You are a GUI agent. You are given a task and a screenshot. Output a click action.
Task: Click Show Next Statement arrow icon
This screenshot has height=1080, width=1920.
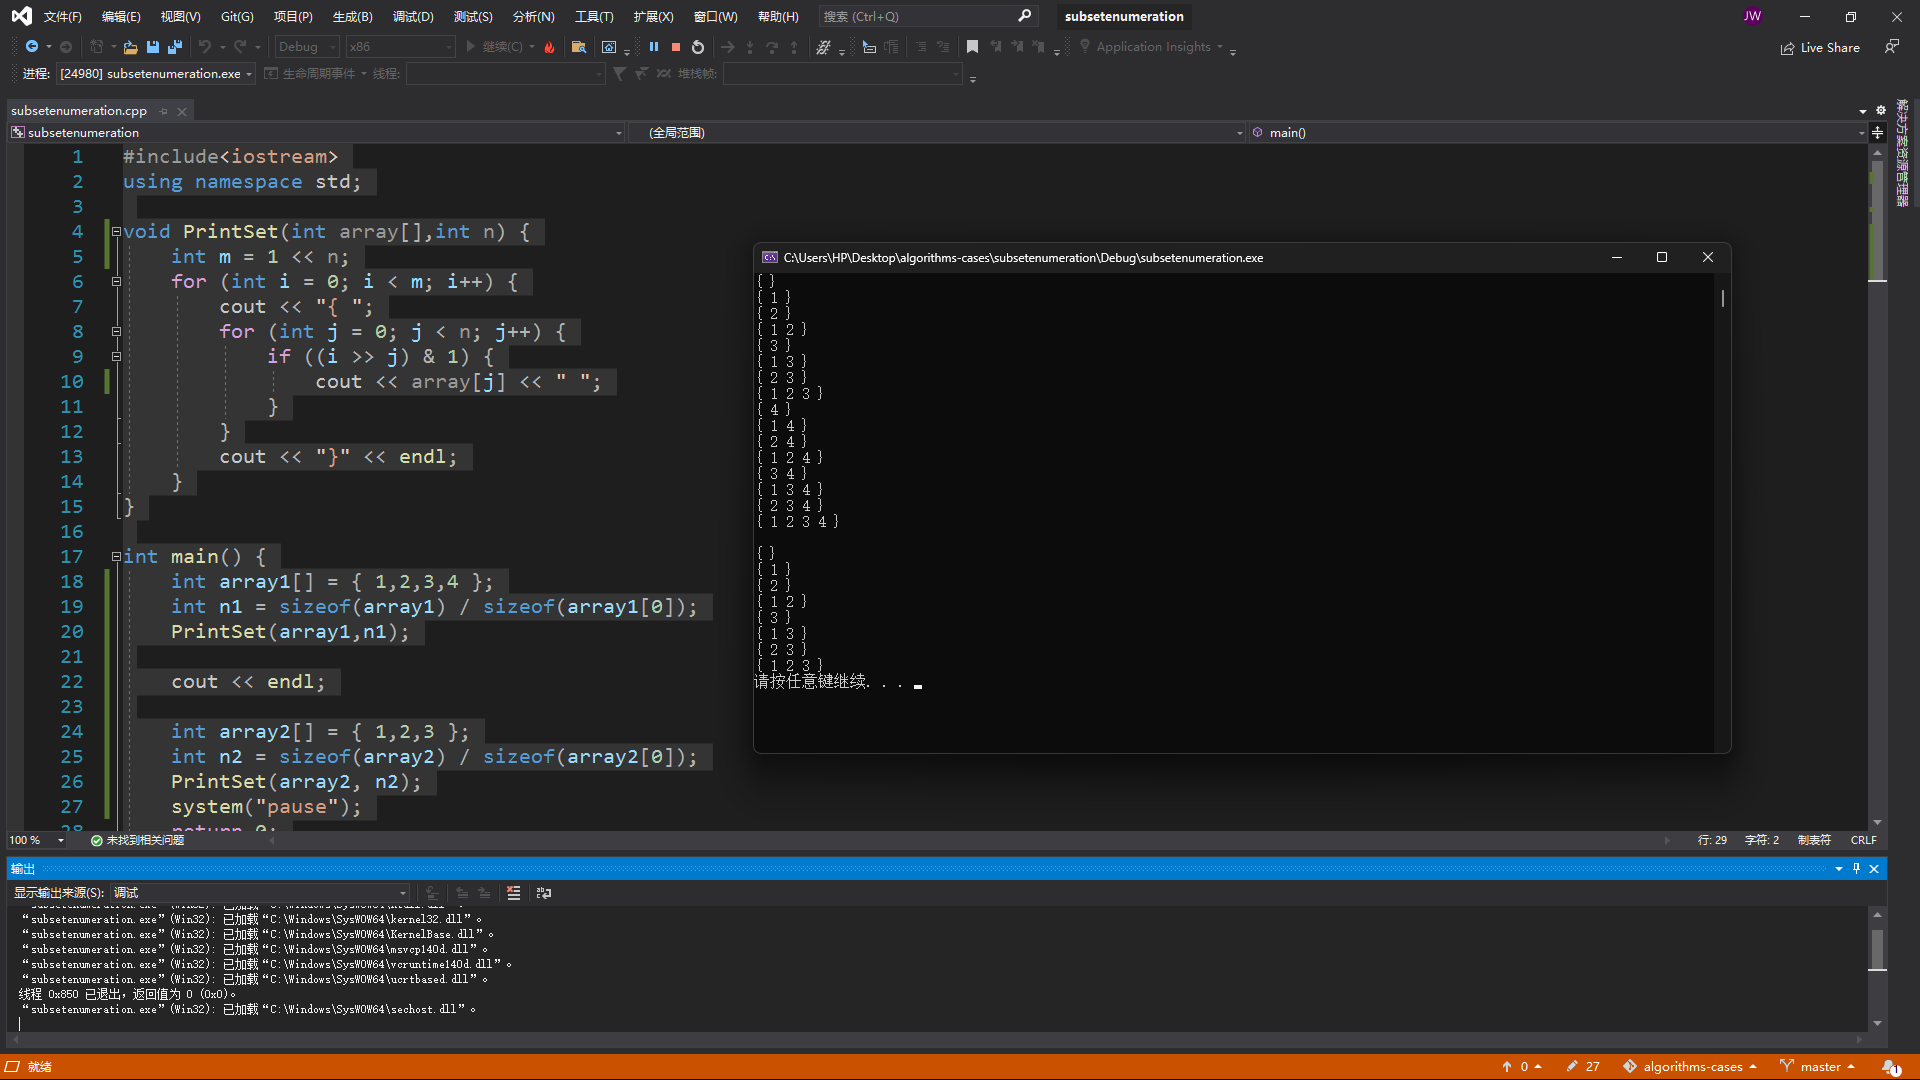[728, 47]
